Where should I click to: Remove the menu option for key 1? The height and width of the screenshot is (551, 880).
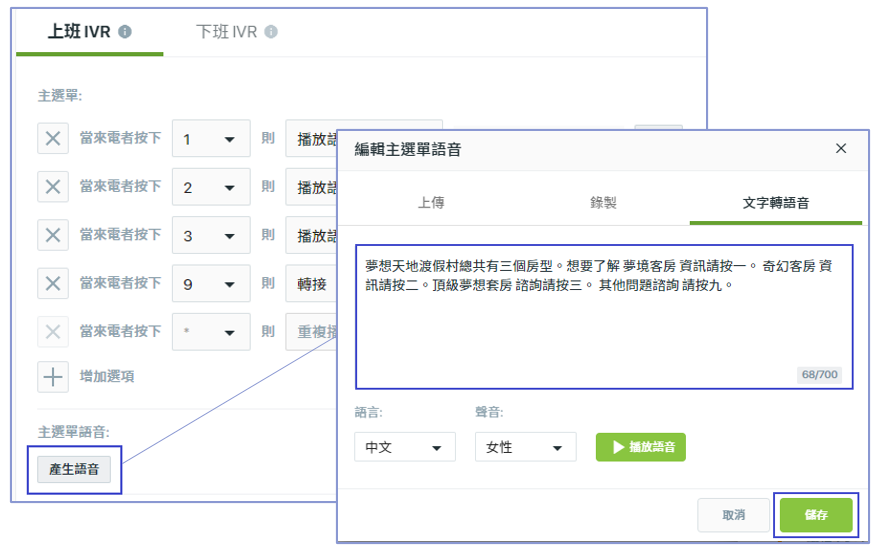(53, 139)
